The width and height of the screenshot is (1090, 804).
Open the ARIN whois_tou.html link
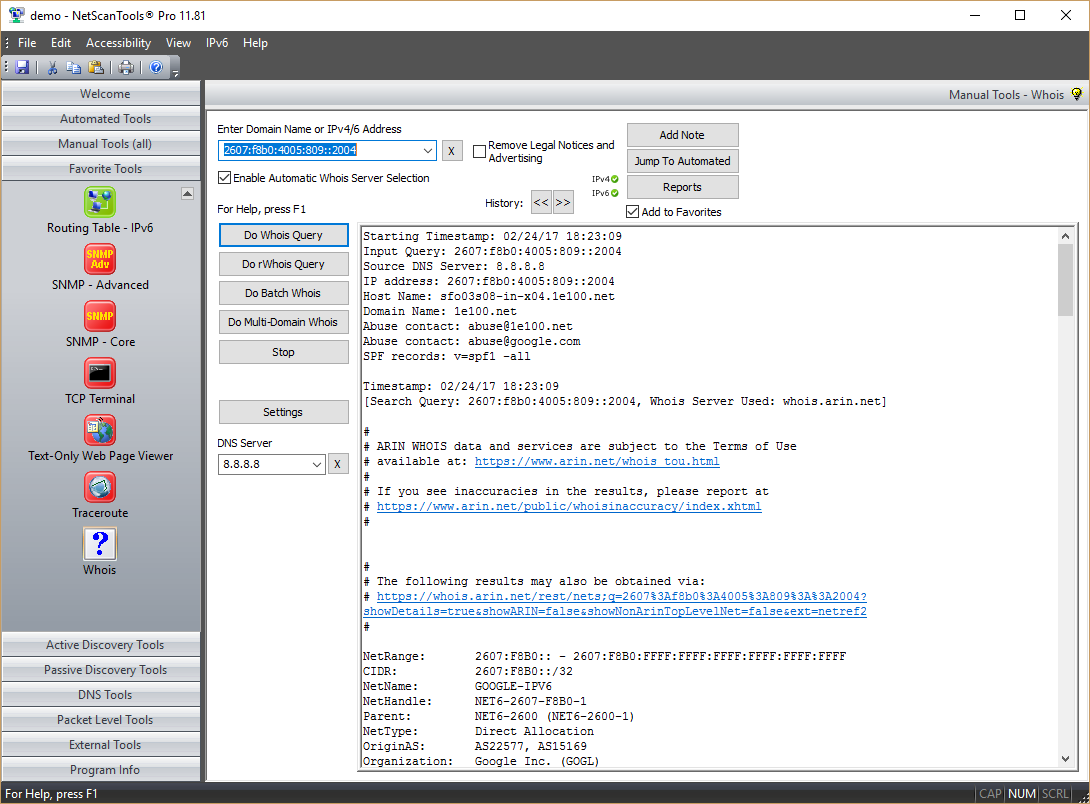point(597,461)
